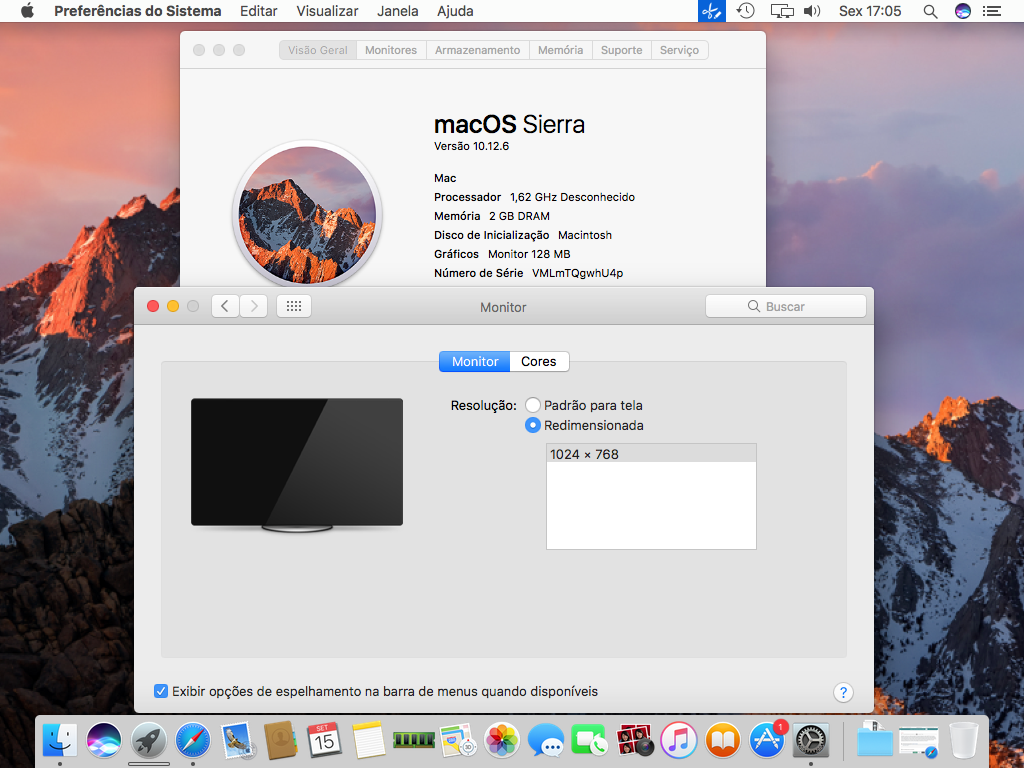Viewport: 1024px width, 768px height.
Task: Show all preferences grid button
Action: coord(294,306)
